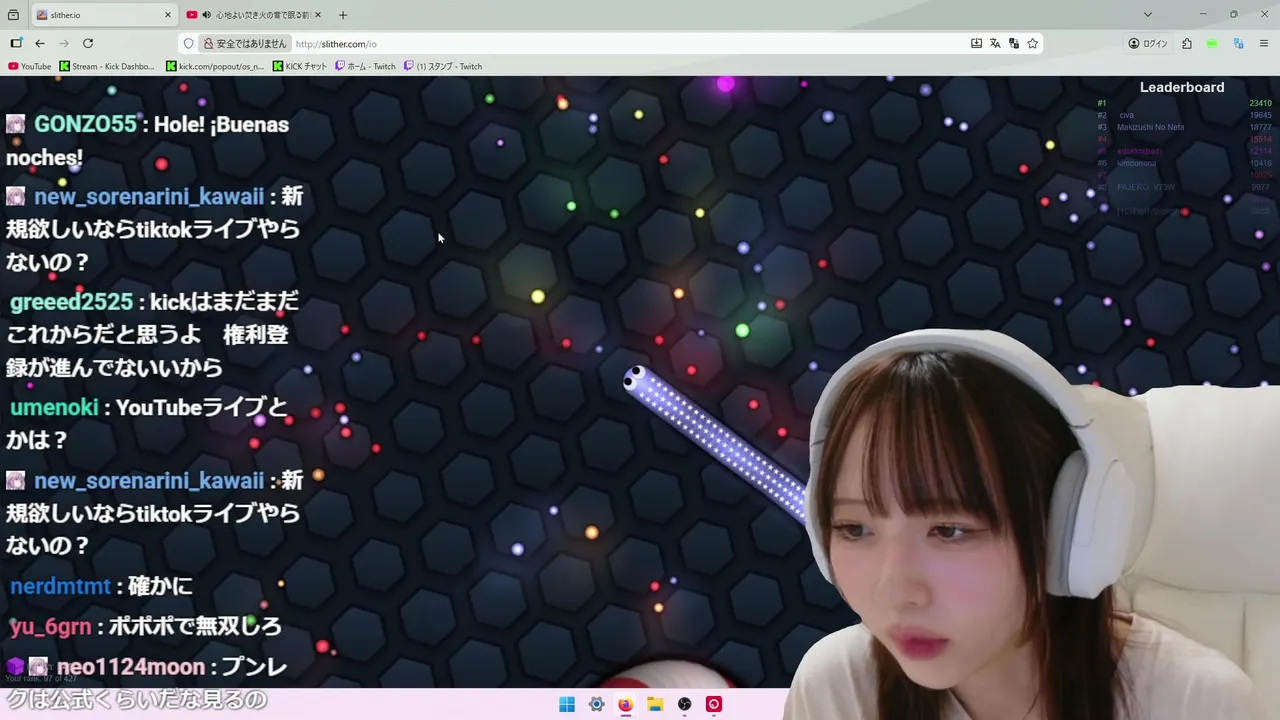
Task: Open the KICK チャット bookmark
Action: [x=300, y=66]
